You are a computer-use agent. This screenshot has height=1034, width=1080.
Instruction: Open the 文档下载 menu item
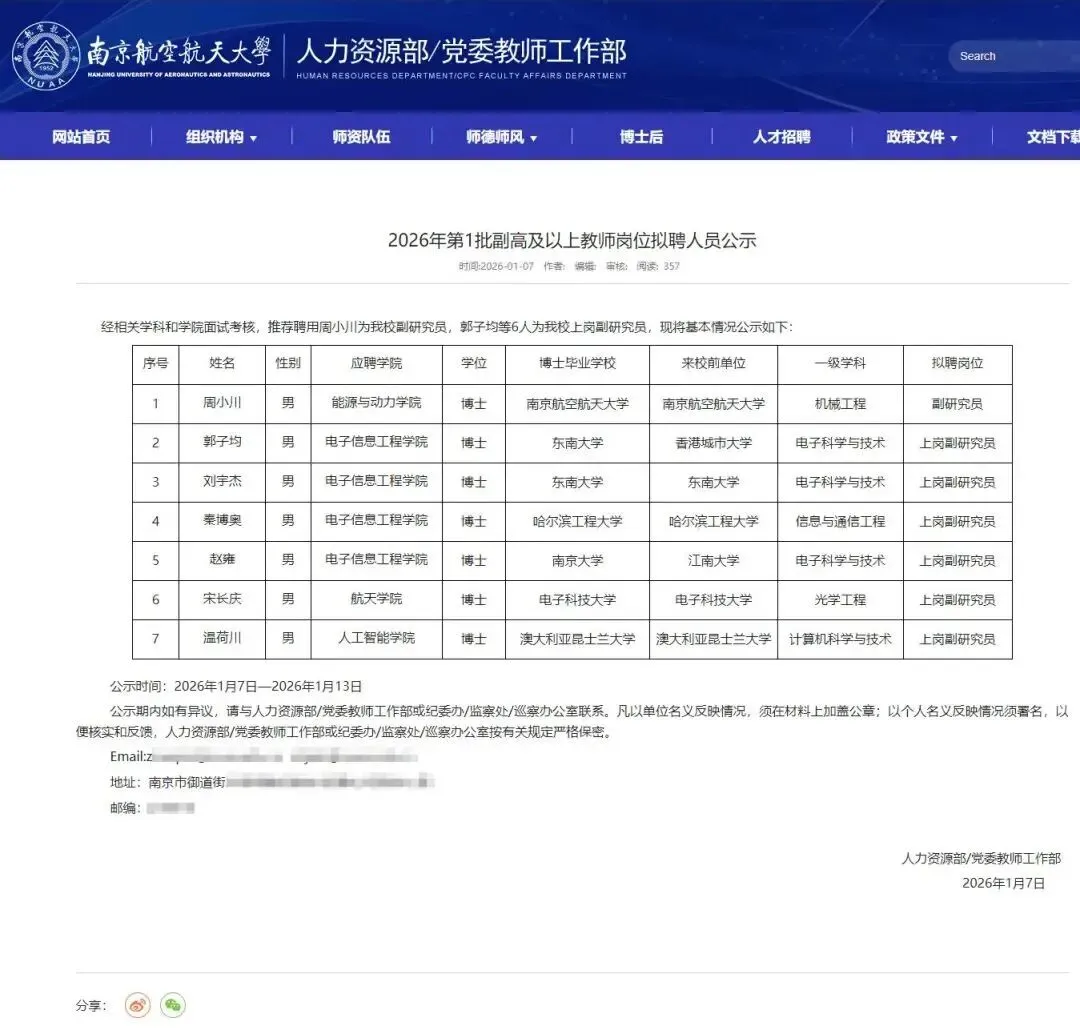point(1053,136)
